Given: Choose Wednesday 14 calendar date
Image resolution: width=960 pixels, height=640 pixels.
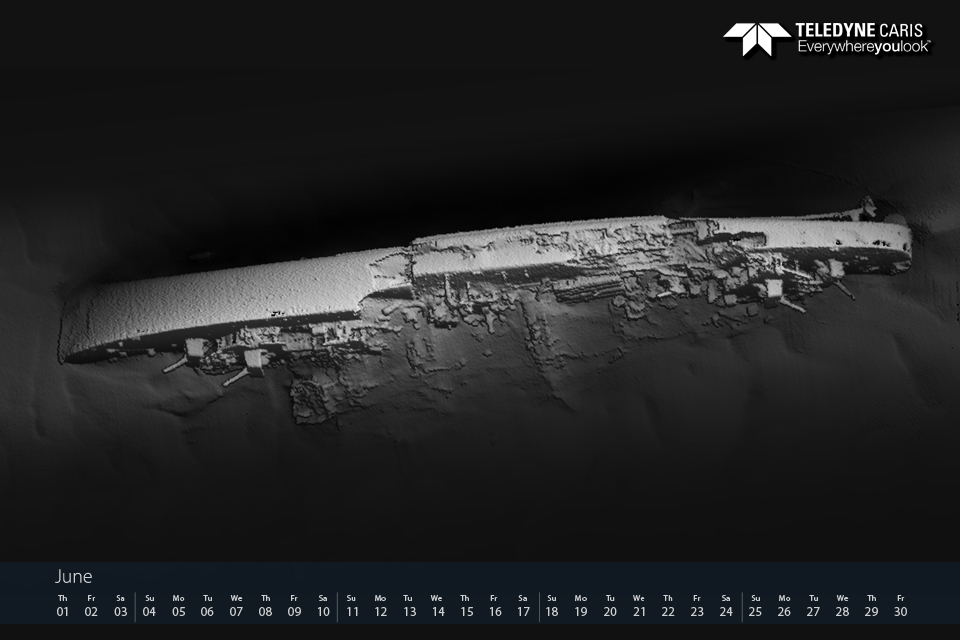Looking at the screenshot, I should pos(437,605).
